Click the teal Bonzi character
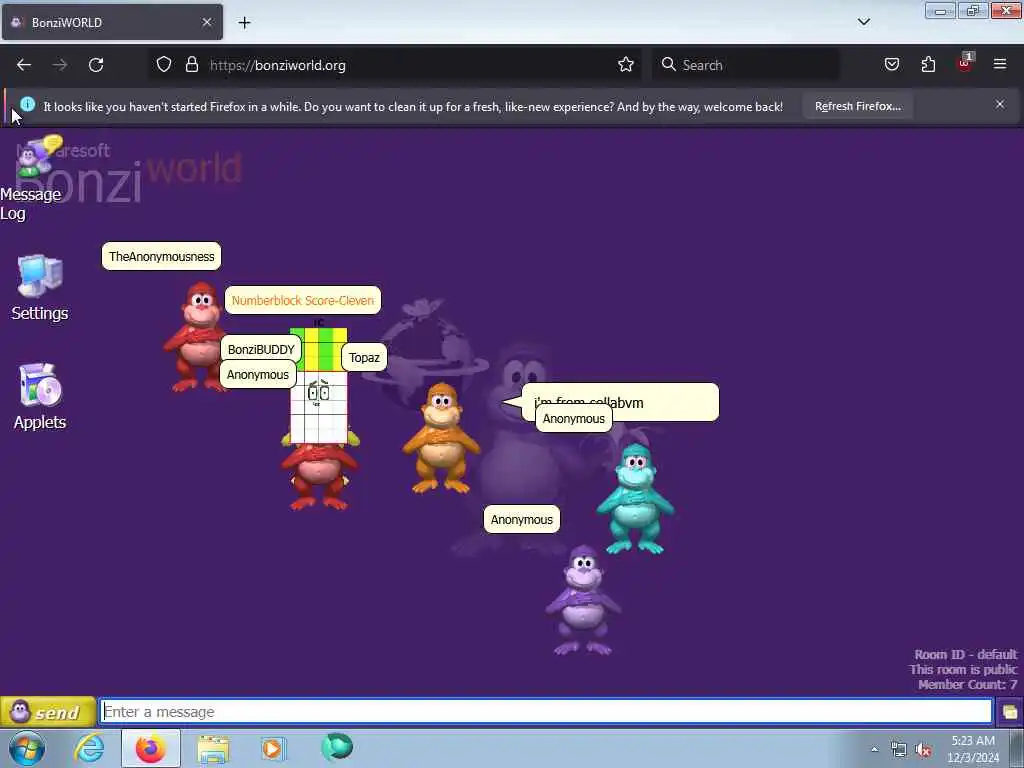1024x768 pixels. point(635,499)
